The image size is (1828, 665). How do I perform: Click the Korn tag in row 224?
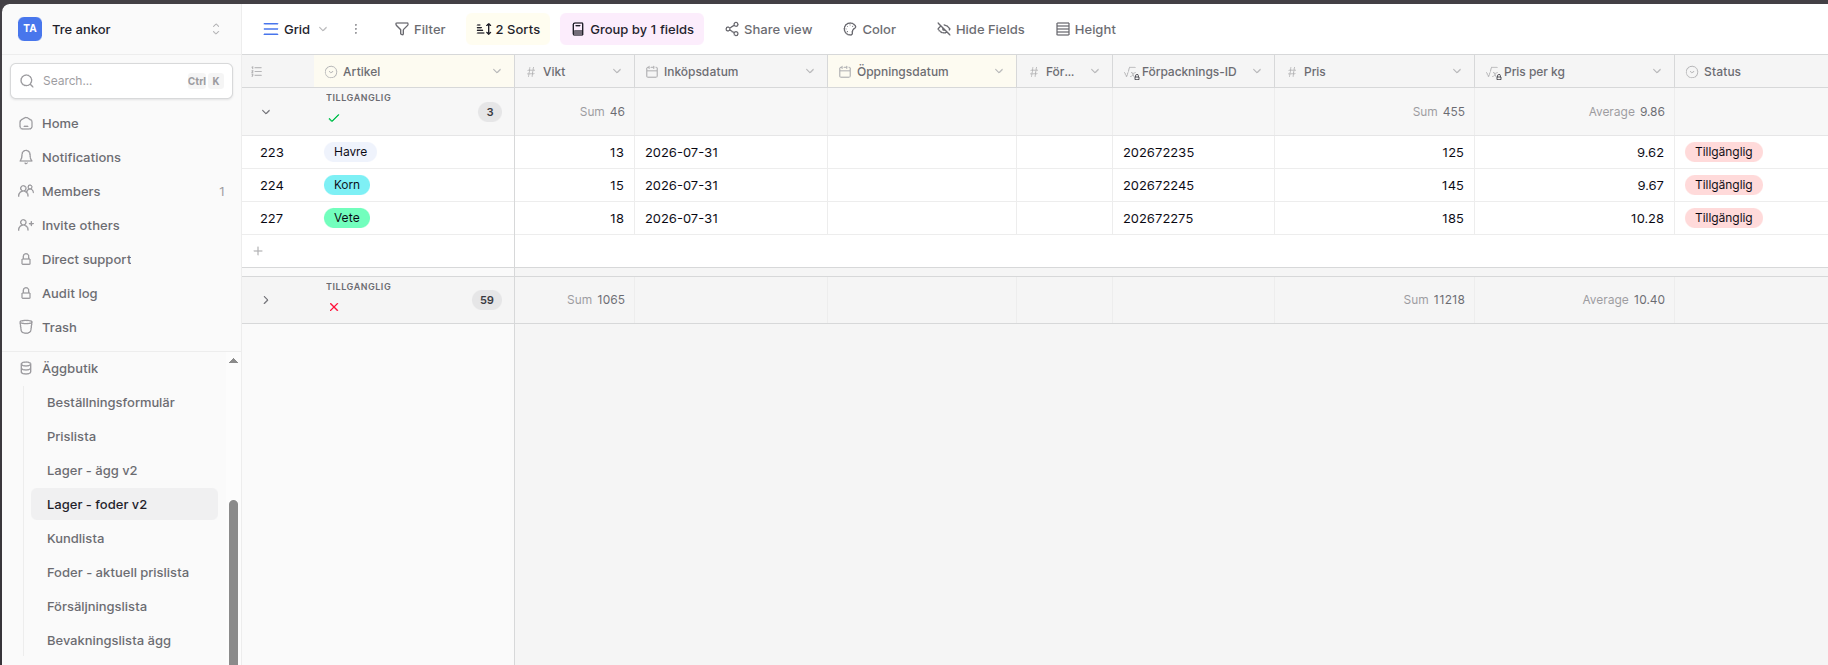(347, 185)
